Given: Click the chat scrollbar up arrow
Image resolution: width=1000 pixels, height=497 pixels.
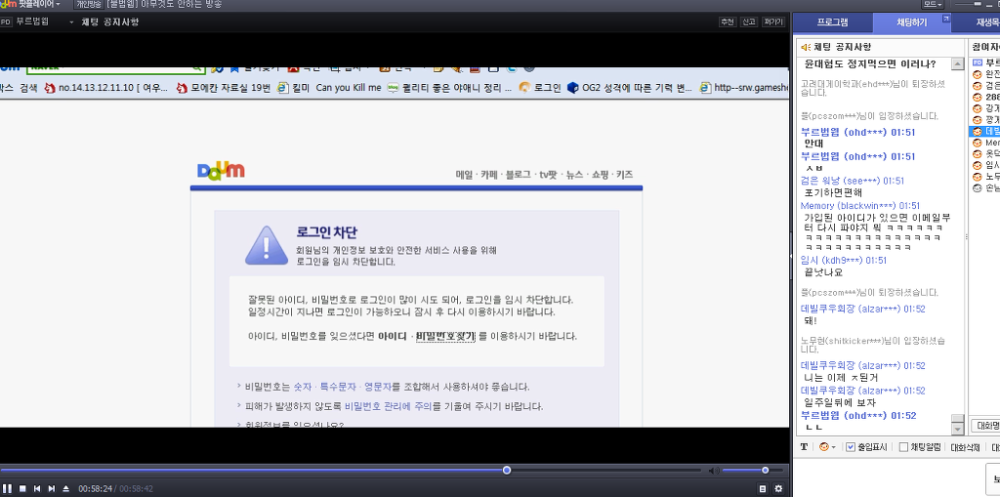Looking at the screenshot, I should click(x=957, y=64).
